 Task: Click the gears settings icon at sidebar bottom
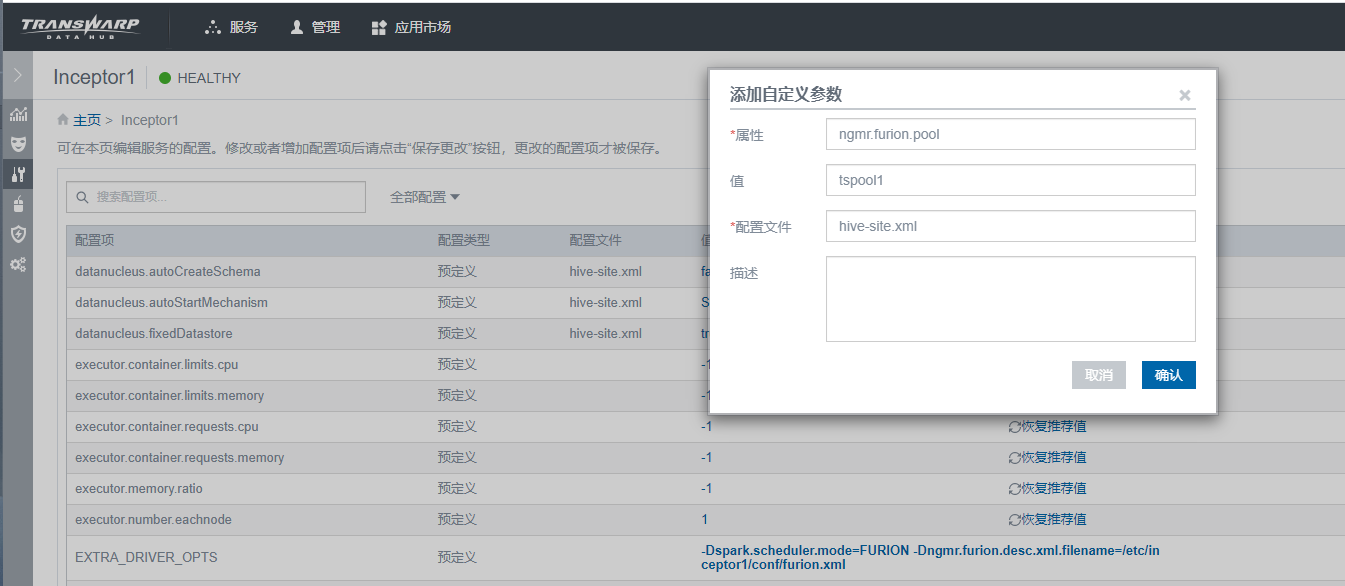[x=17, y=264]
